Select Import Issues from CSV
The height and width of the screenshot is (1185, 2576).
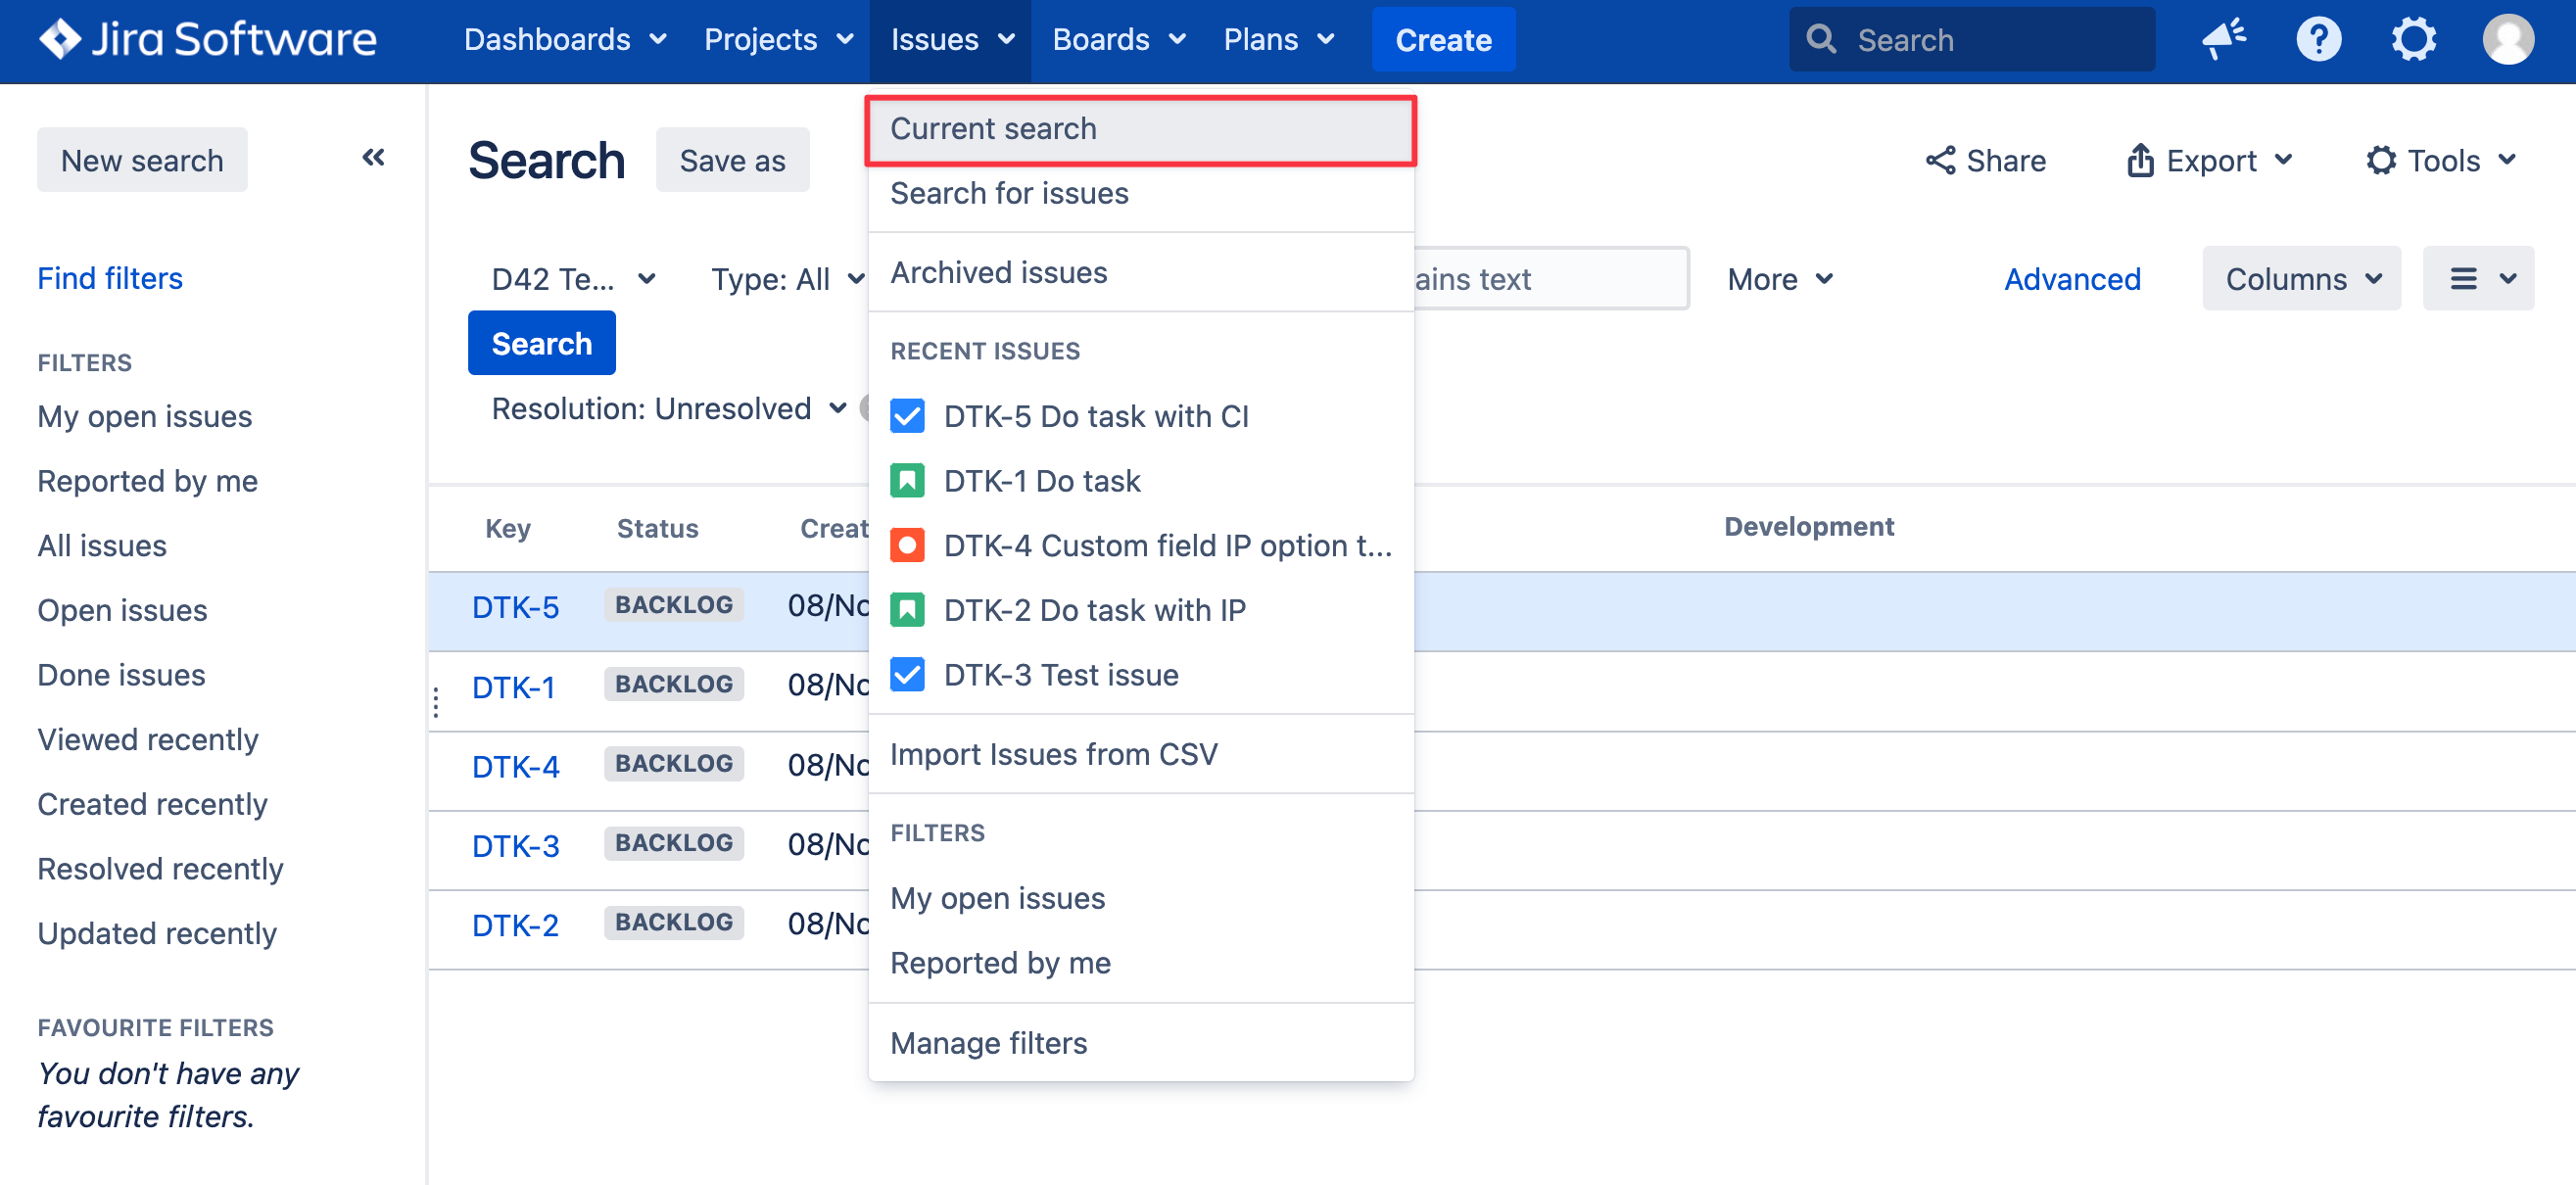(x=1053, y=754)
